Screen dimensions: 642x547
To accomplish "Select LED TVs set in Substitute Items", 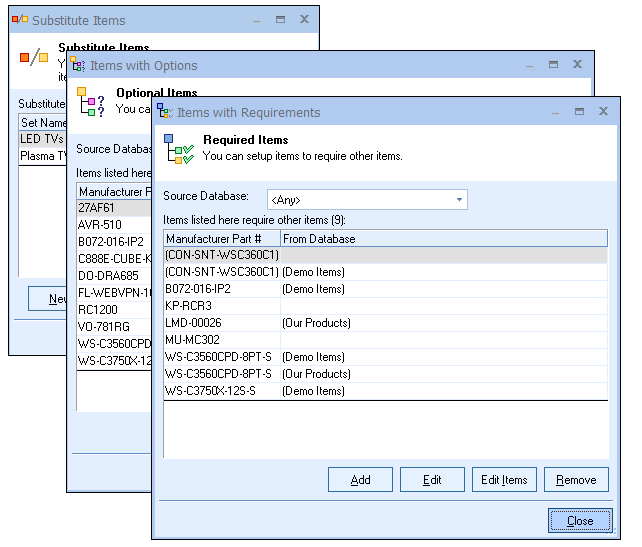I will pos(43,139).
